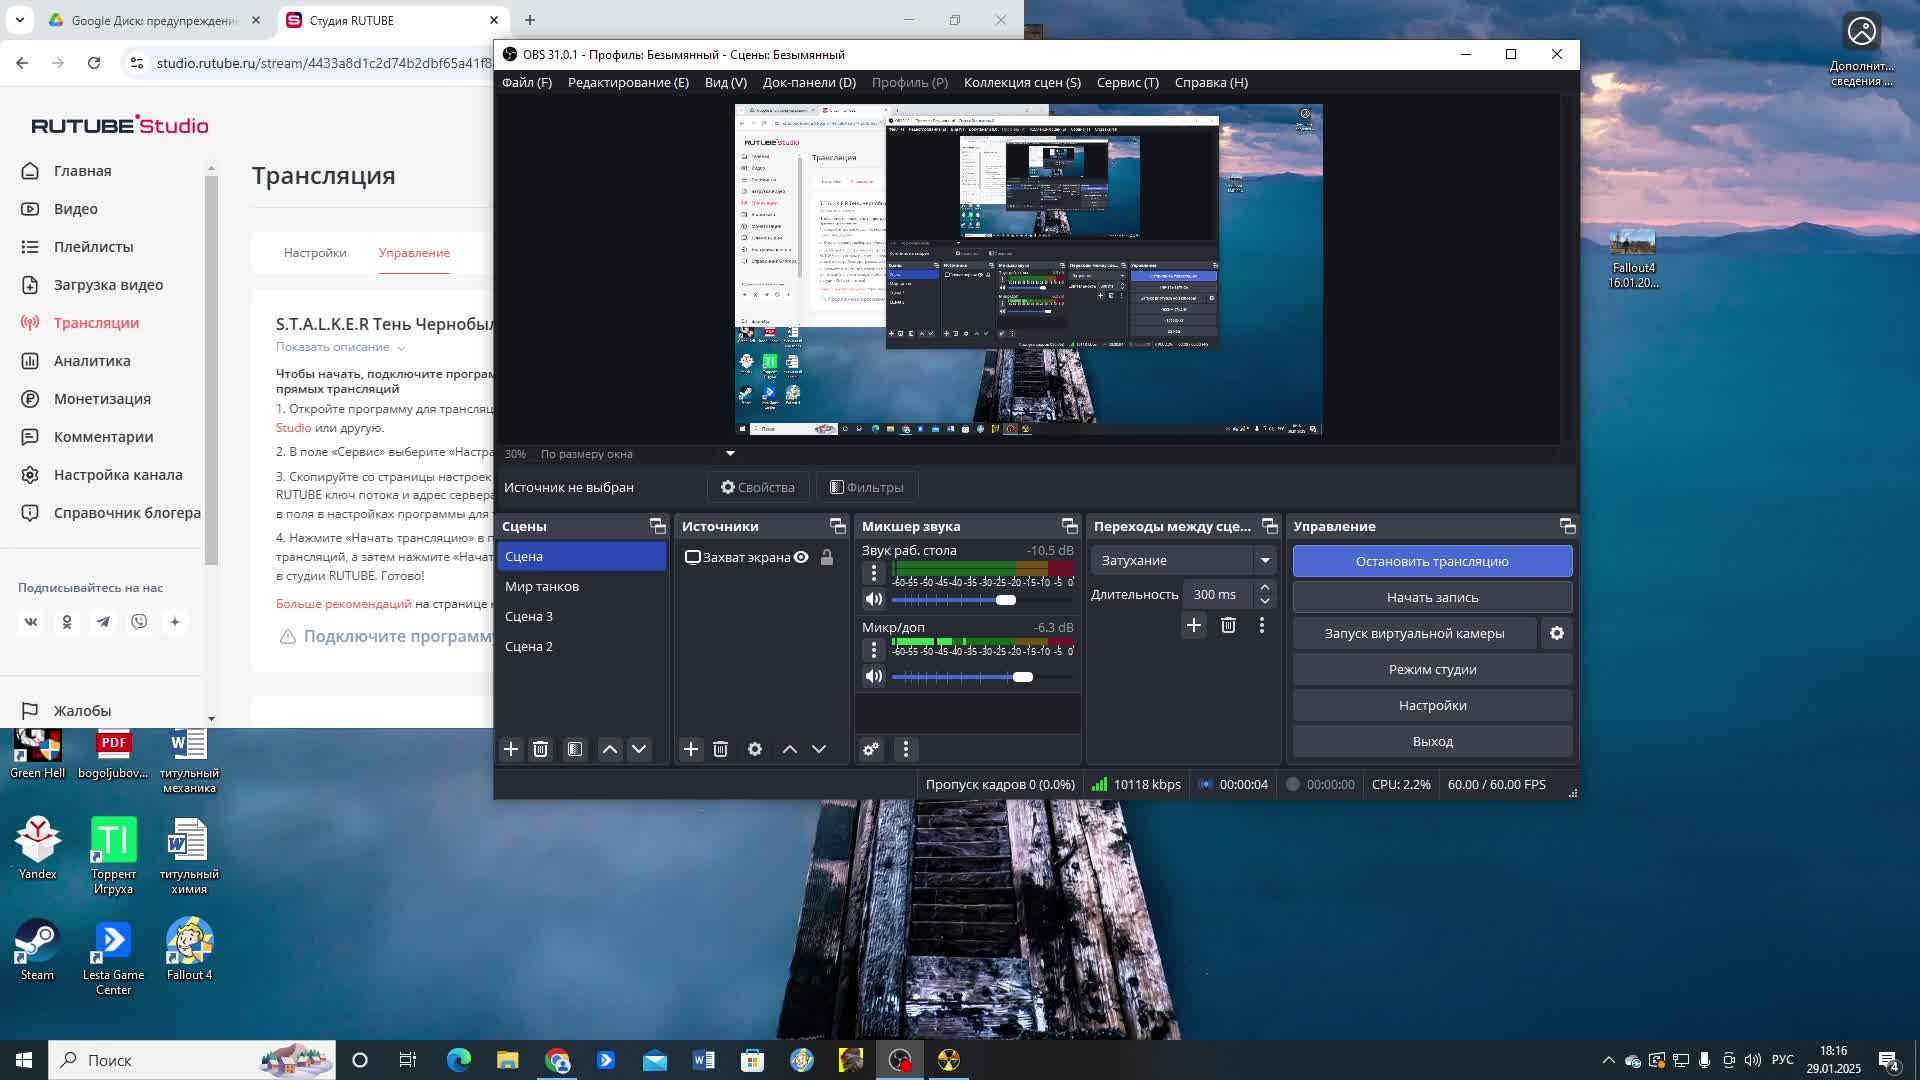The image size is (1920, 1080).
Task: Add a new source with plus icon
Action: [x=691, y=749]
